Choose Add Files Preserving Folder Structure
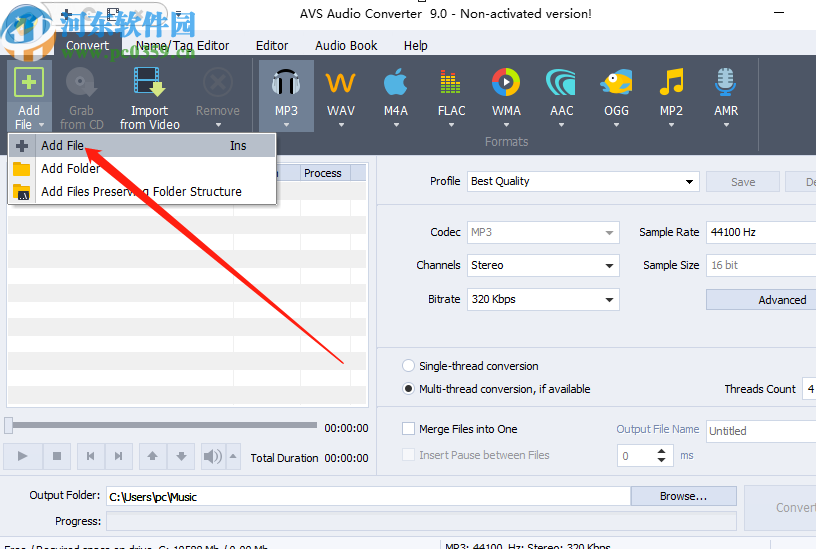The height and width of the screenshot is (549, 816). [142, 191]
